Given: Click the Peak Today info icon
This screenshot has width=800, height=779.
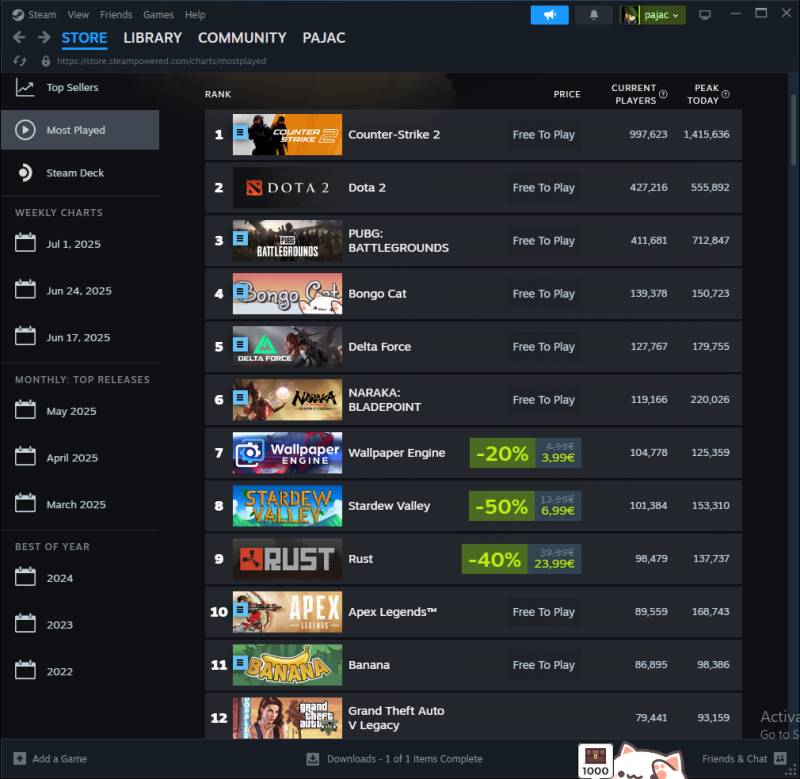Looking at the screenshot, I should (725, 94).
